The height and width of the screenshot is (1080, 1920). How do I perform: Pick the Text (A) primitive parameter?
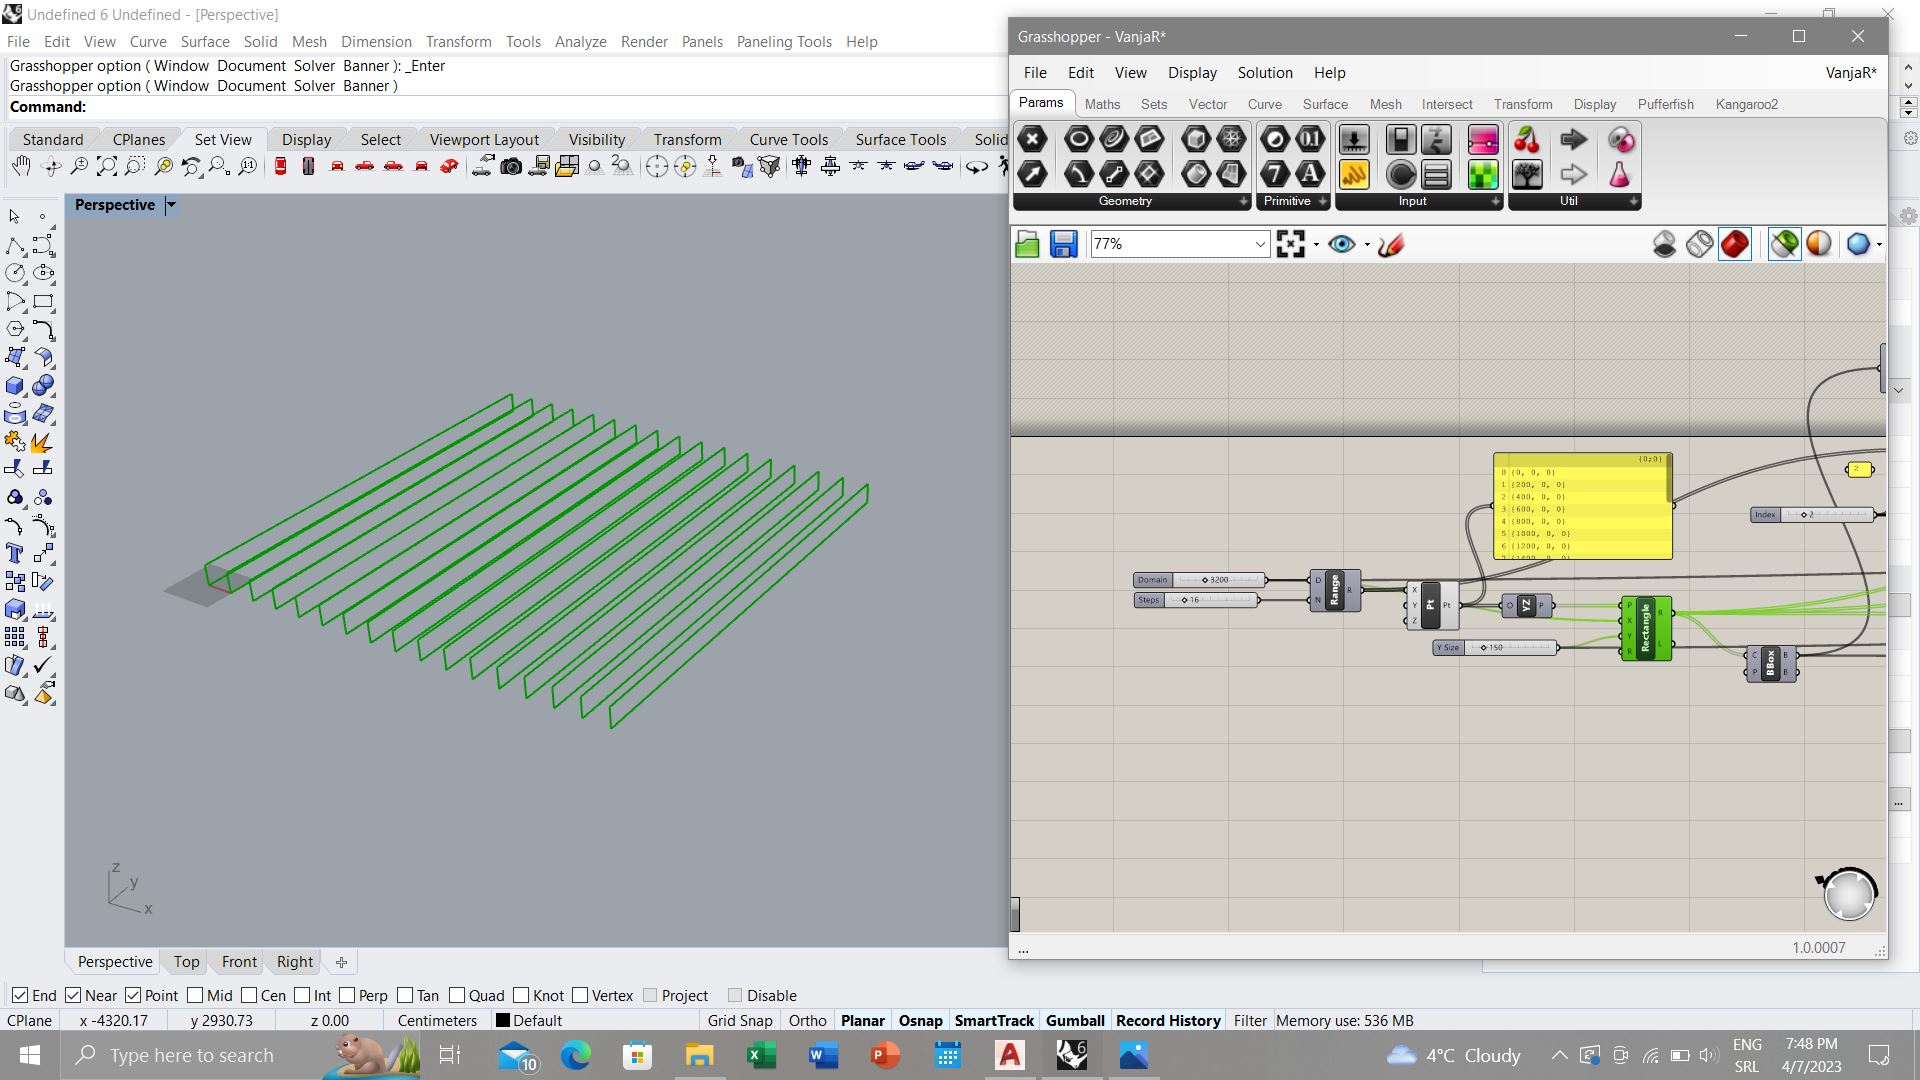[x=1310, y=174]
